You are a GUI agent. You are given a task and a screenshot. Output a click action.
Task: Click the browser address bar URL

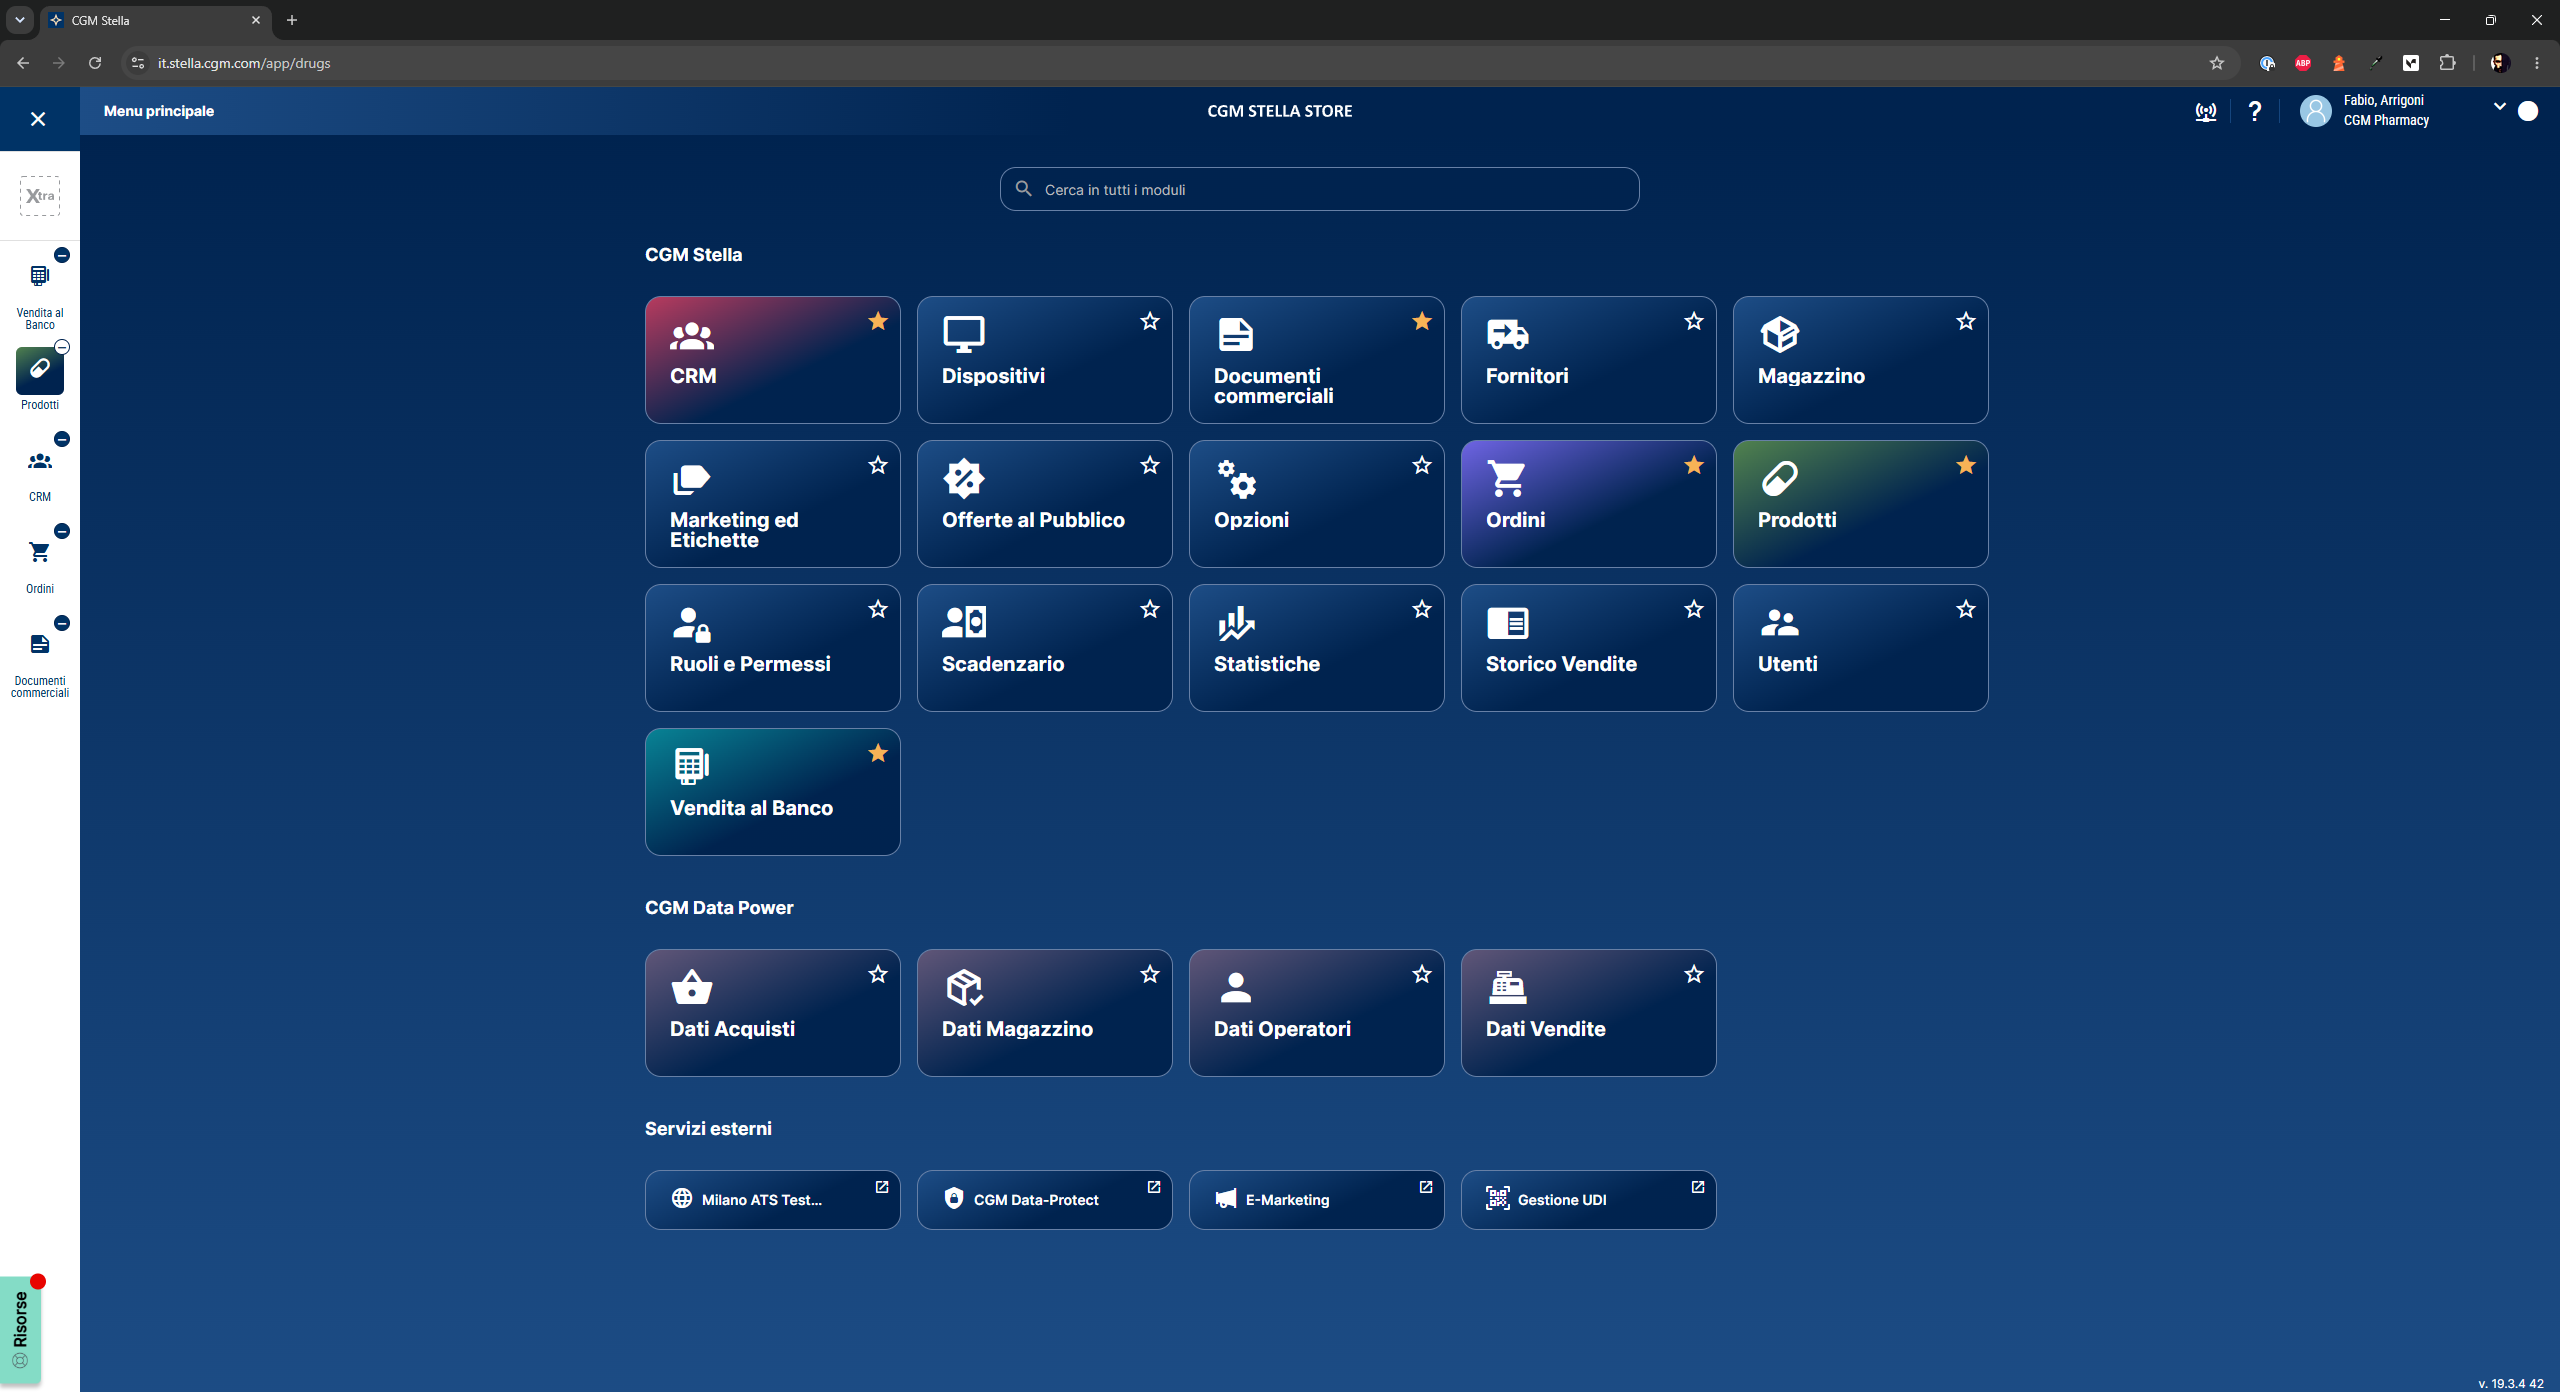pyautogui.click(x=244, y=63)
